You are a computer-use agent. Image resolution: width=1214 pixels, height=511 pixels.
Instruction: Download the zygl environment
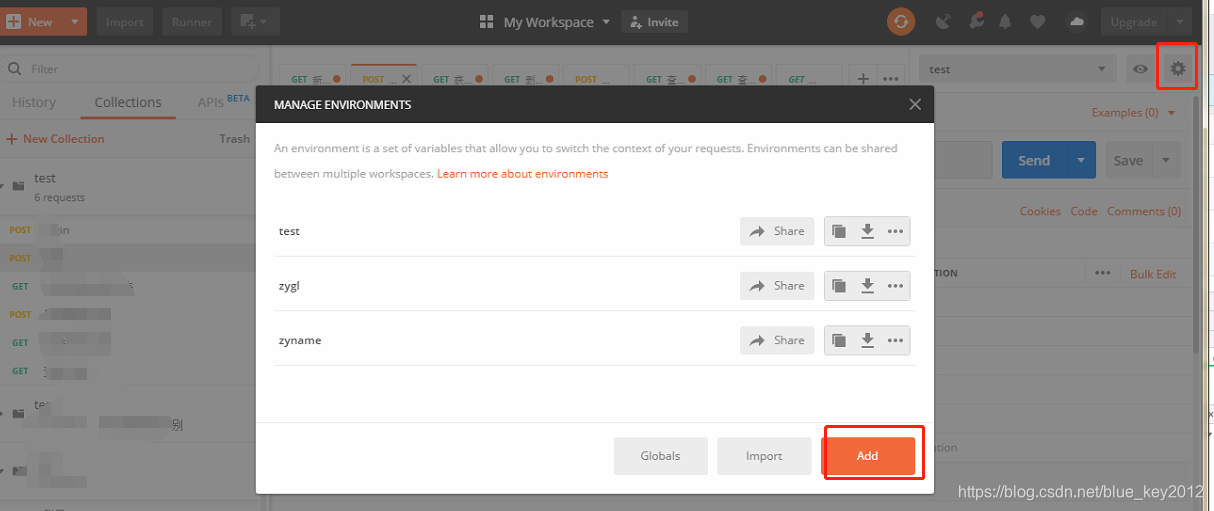868,286
